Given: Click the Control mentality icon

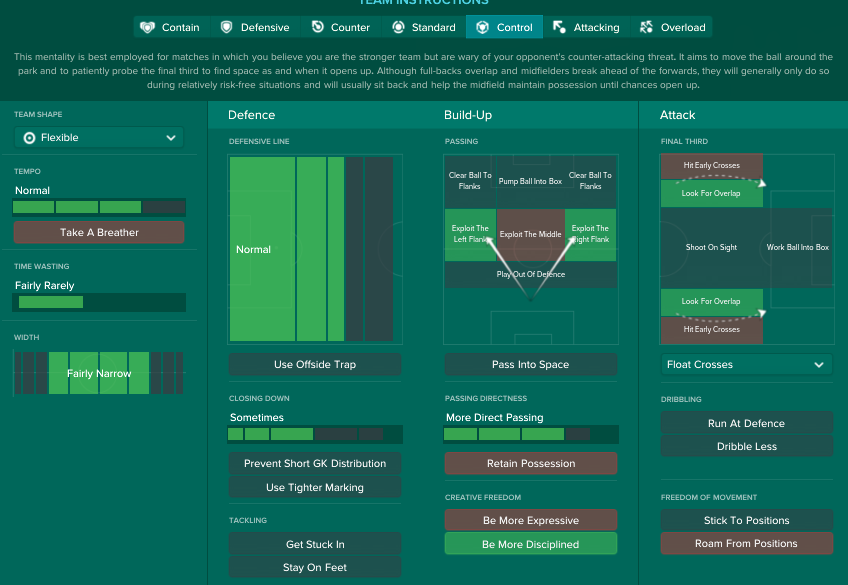Looking at the screenshot, I should (484, 27).
